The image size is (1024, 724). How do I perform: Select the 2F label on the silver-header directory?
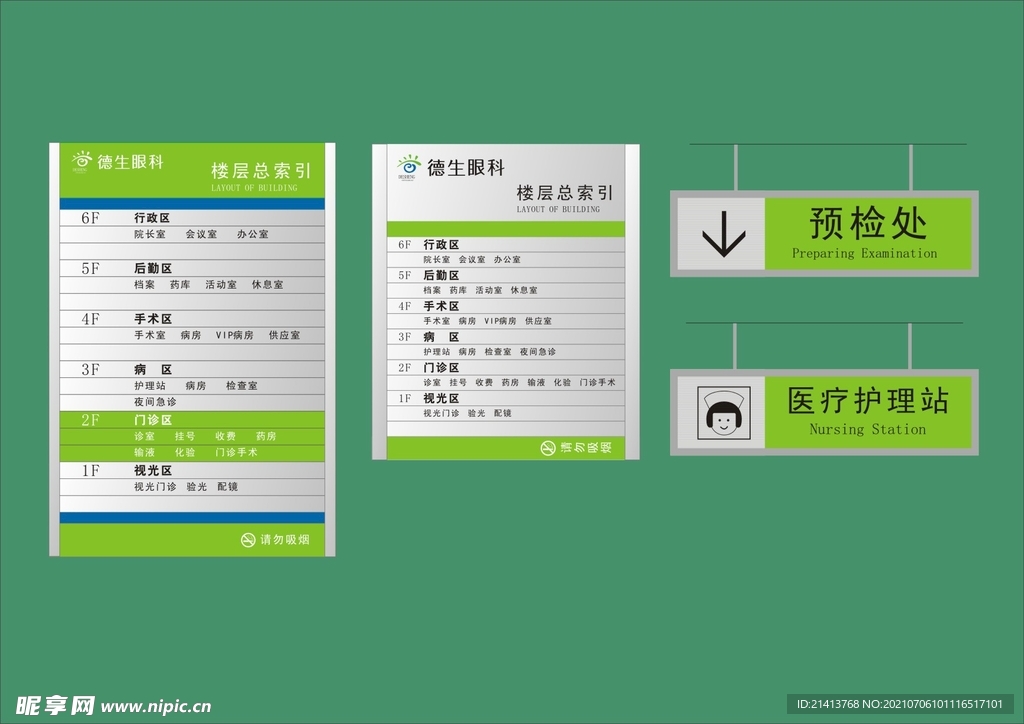pos(405,368)
